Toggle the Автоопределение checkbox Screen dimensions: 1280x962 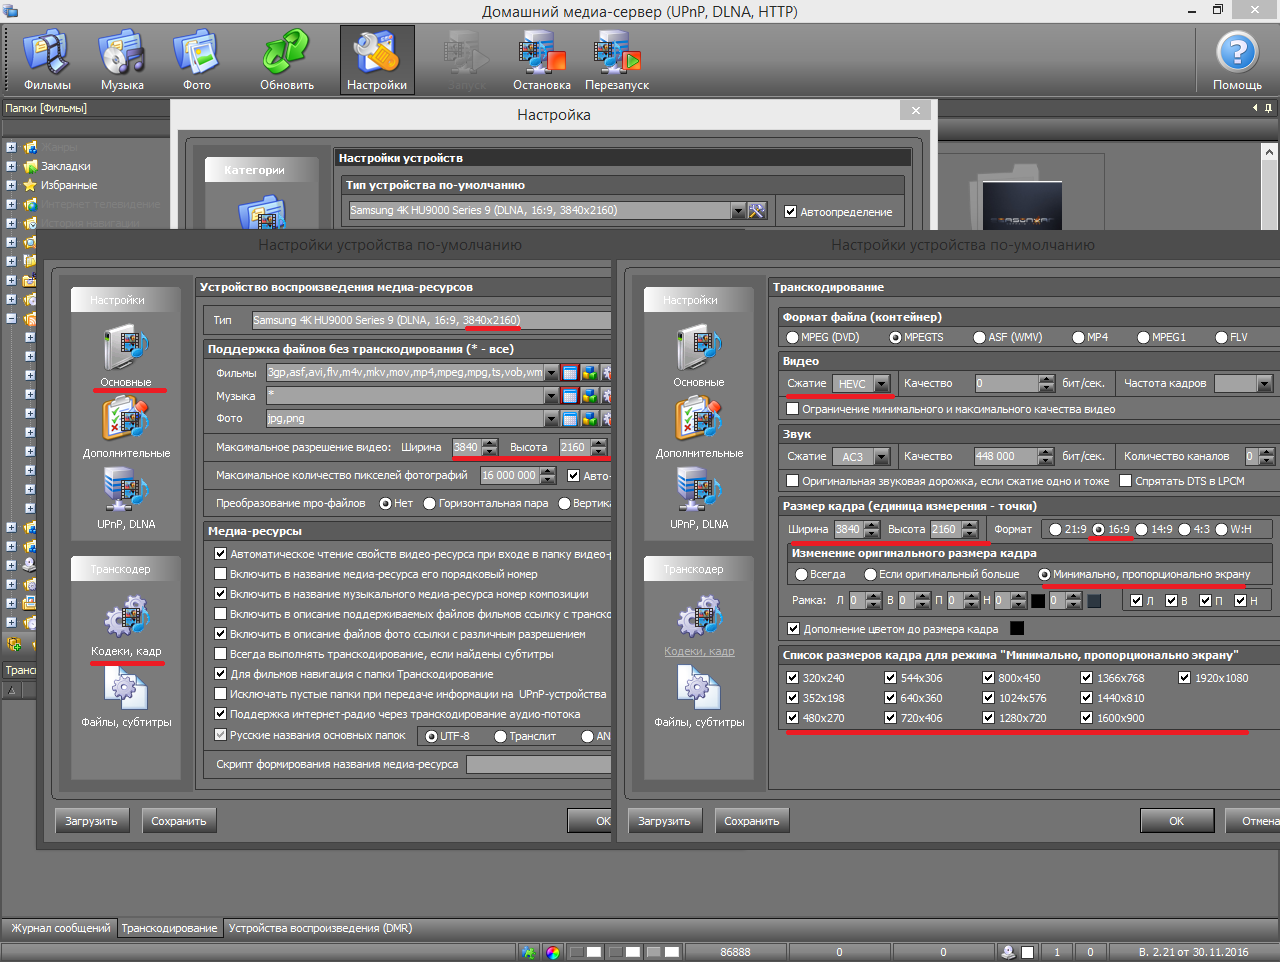pyautogui.click(x=791, y=212)
